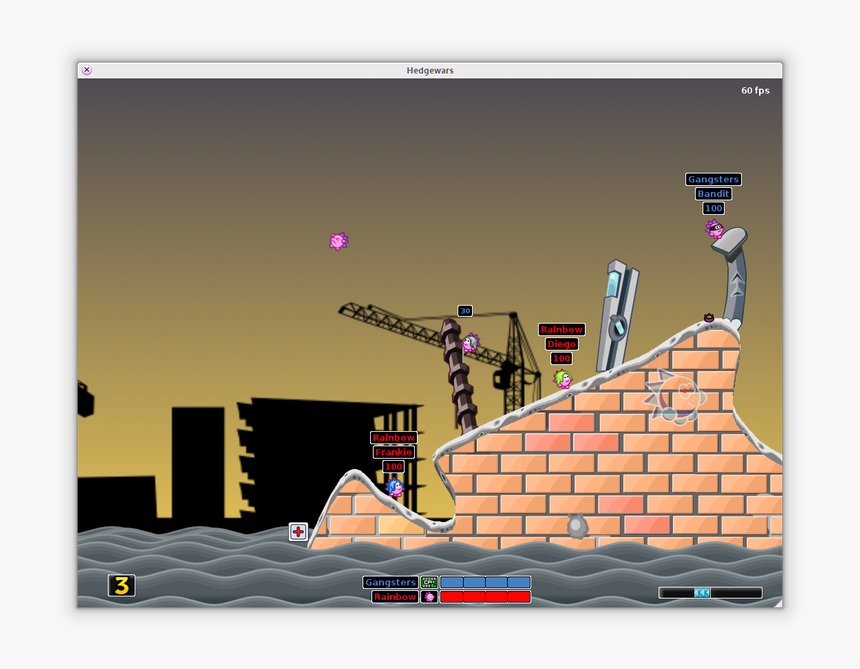
Task: Click the health crate with red cross
Action: pyautogui.click(x=298, y=532)
